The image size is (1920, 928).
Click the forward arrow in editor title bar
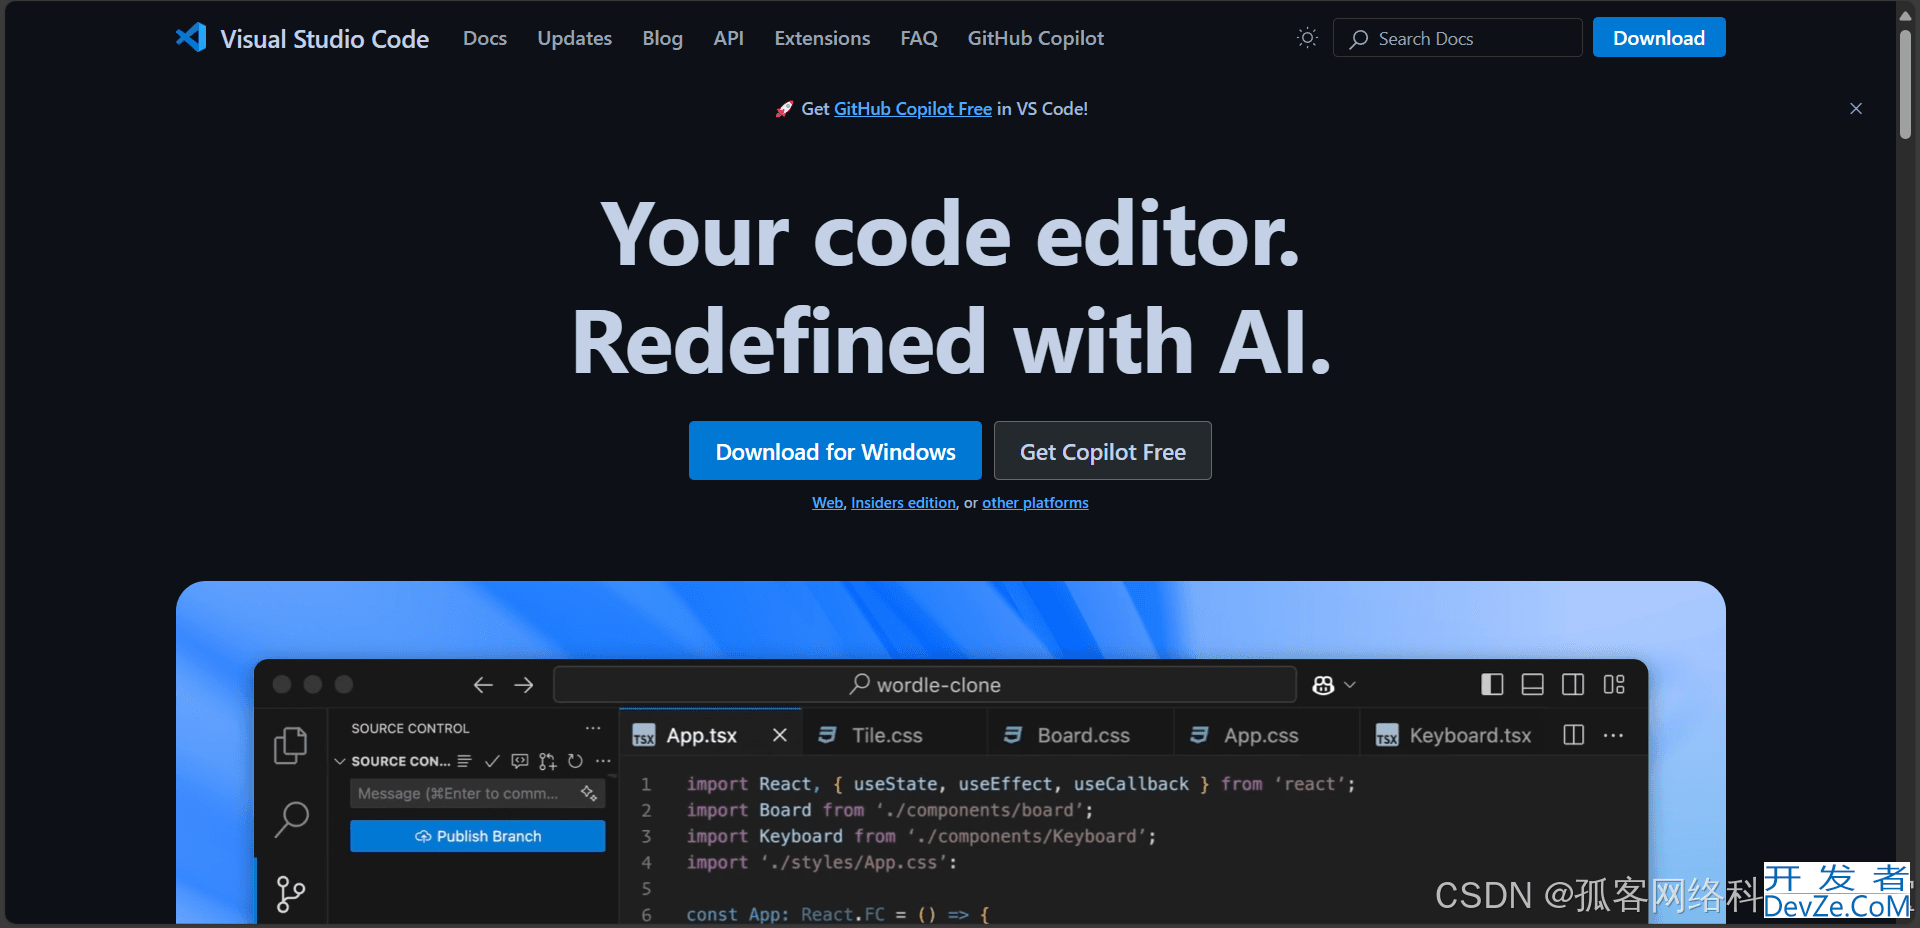pos(524,685)
